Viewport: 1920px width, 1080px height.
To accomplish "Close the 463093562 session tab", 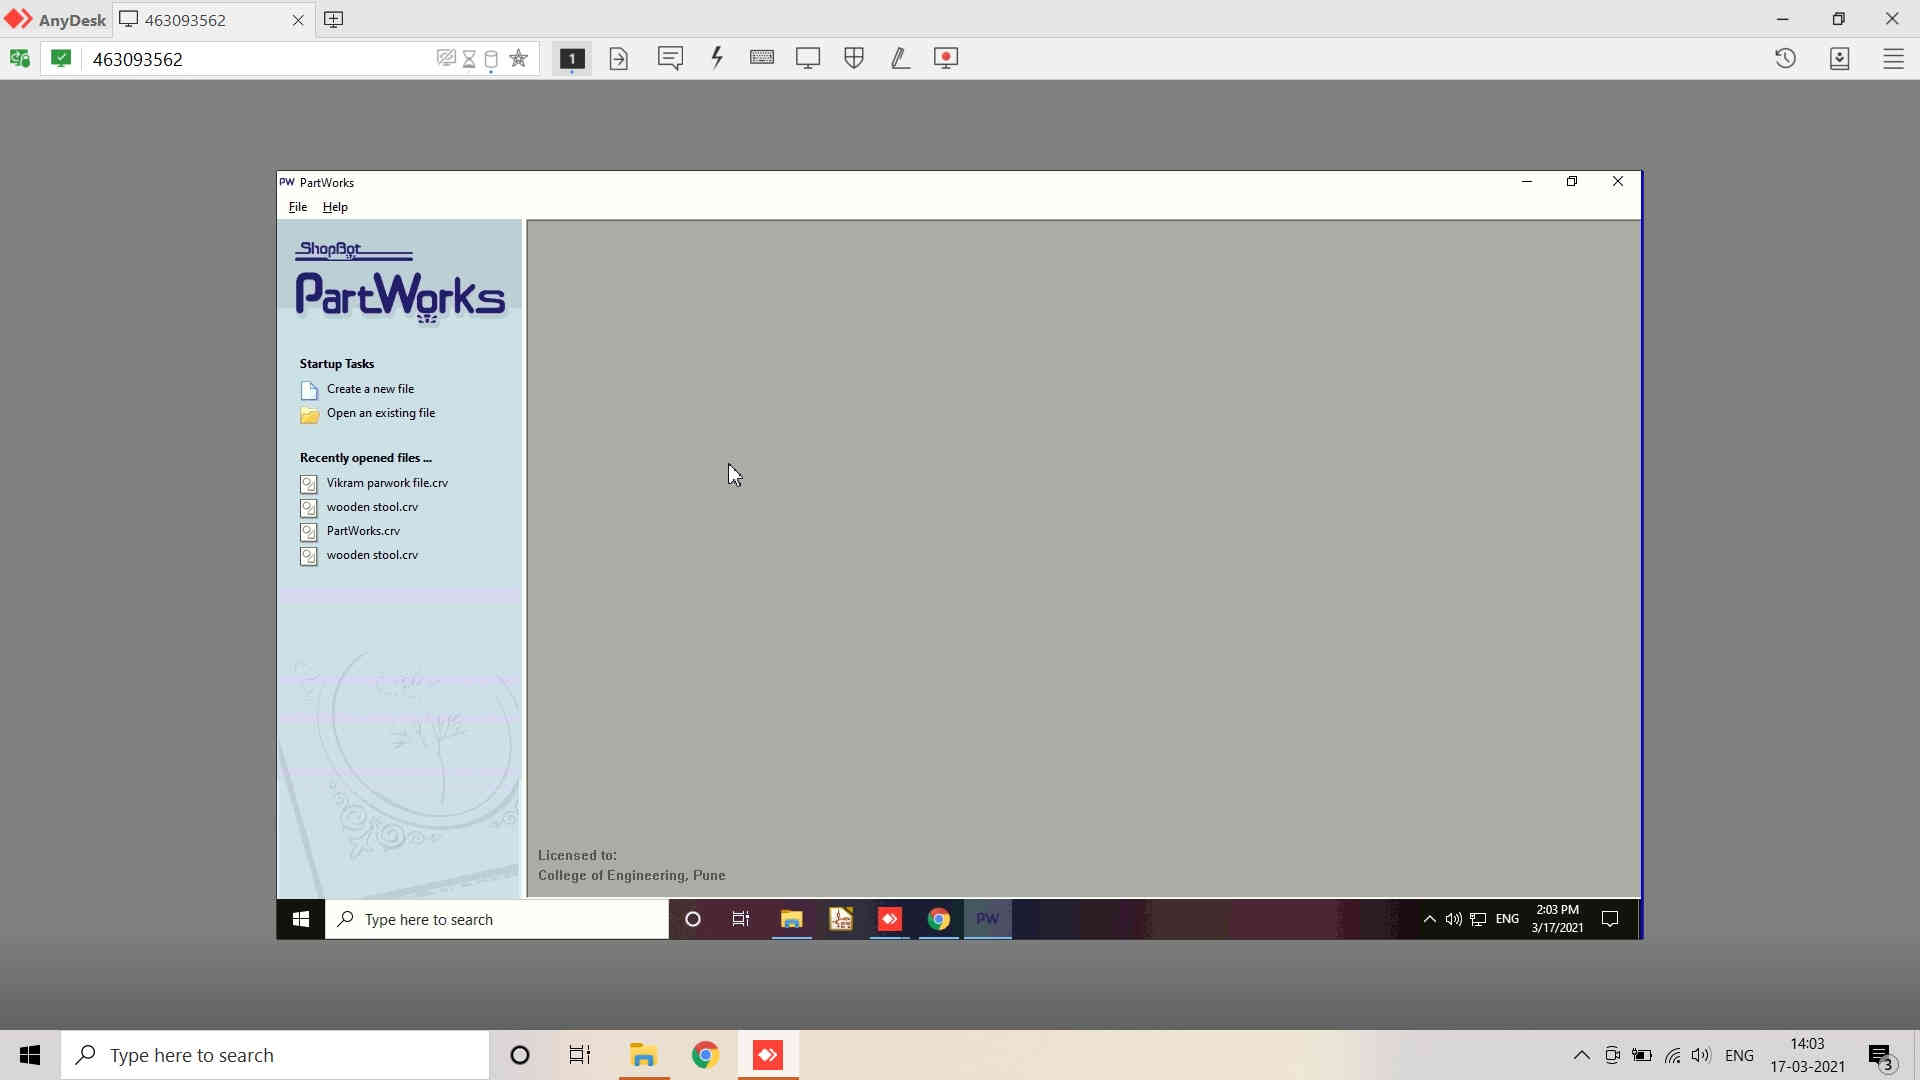I will [298, 20].
